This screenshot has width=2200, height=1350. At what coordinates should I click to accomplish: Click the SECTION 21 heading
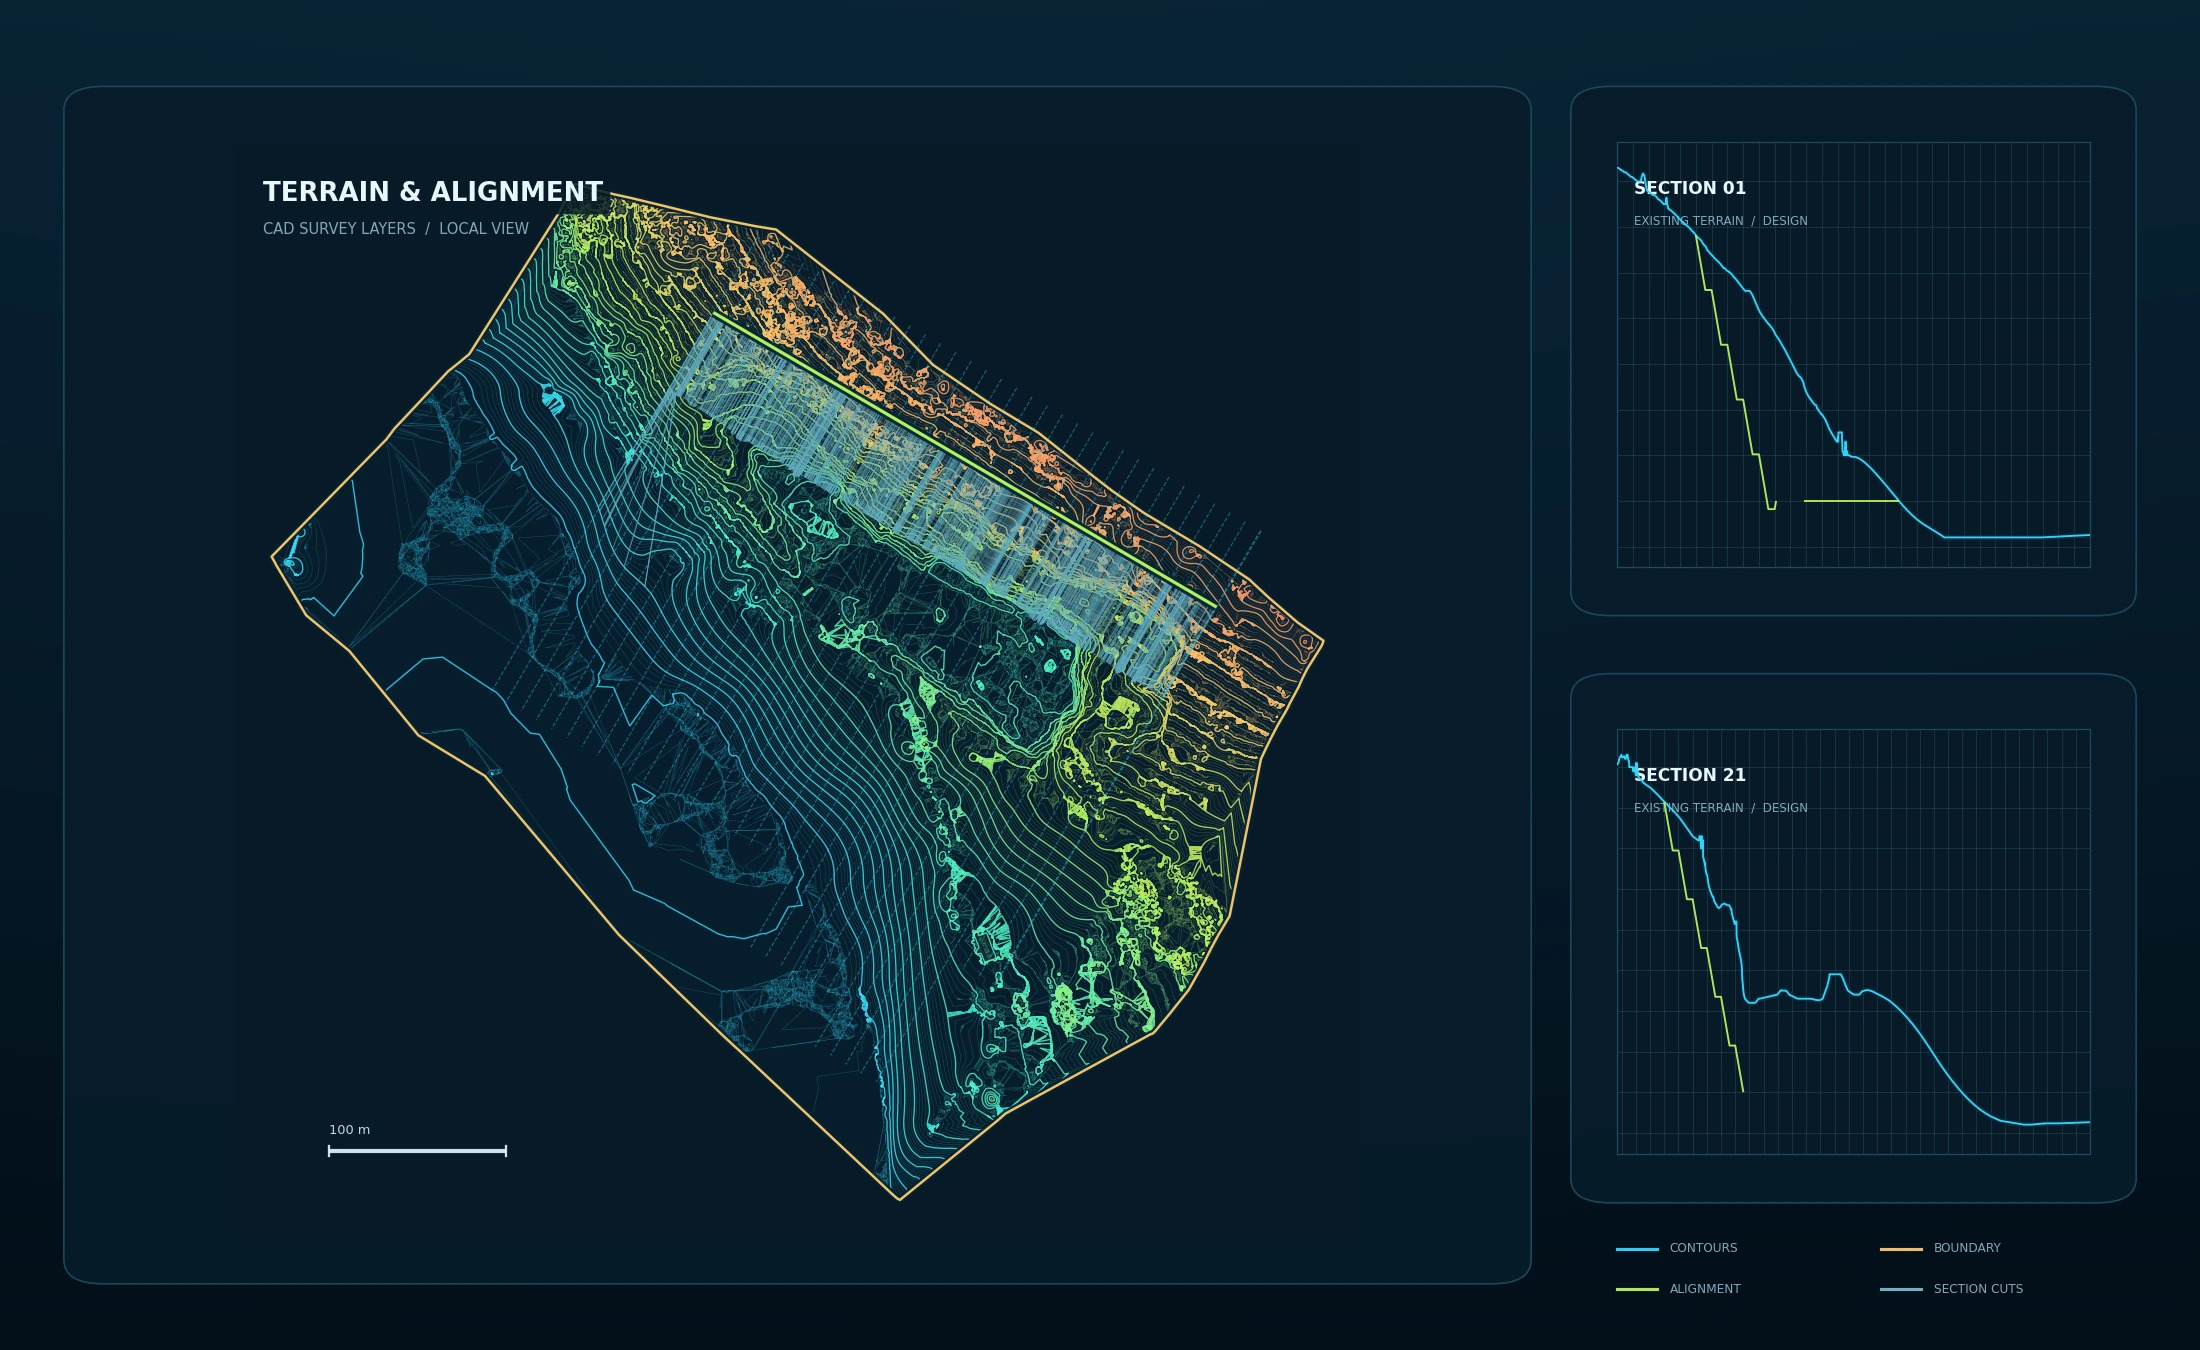[1690, 775]
